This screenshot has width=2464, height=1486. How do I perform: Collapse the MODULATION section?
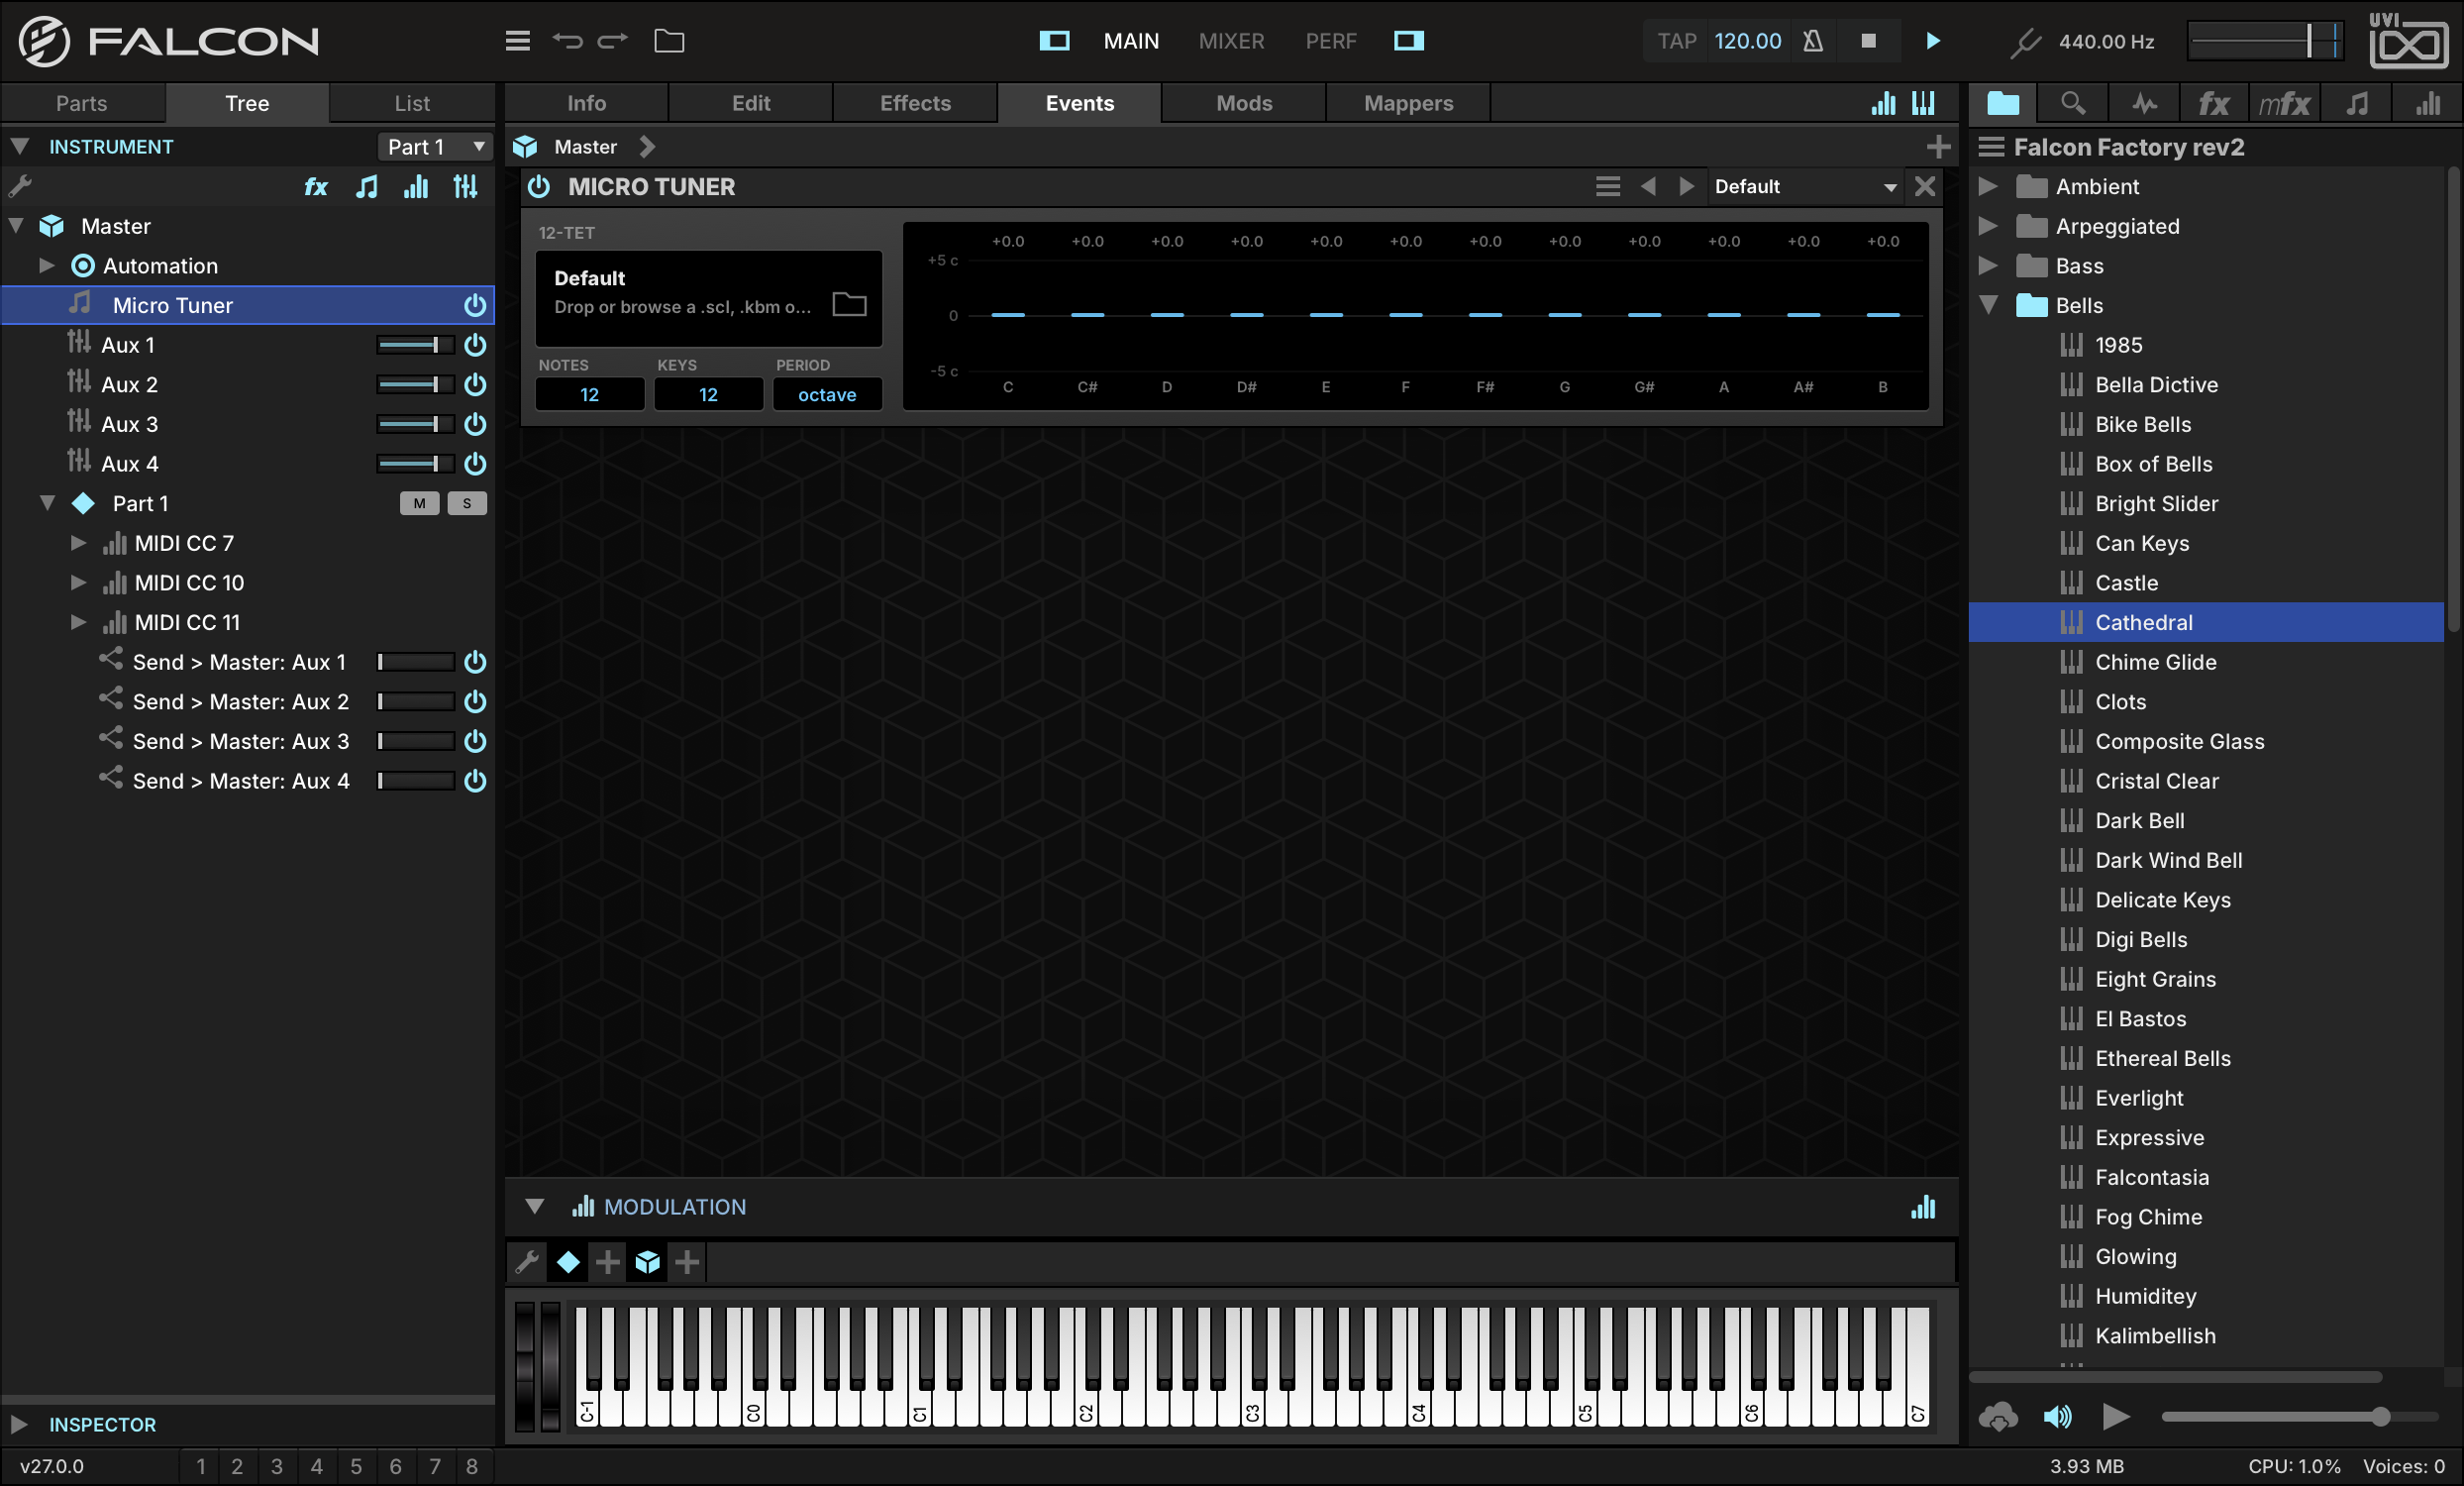534,1207
